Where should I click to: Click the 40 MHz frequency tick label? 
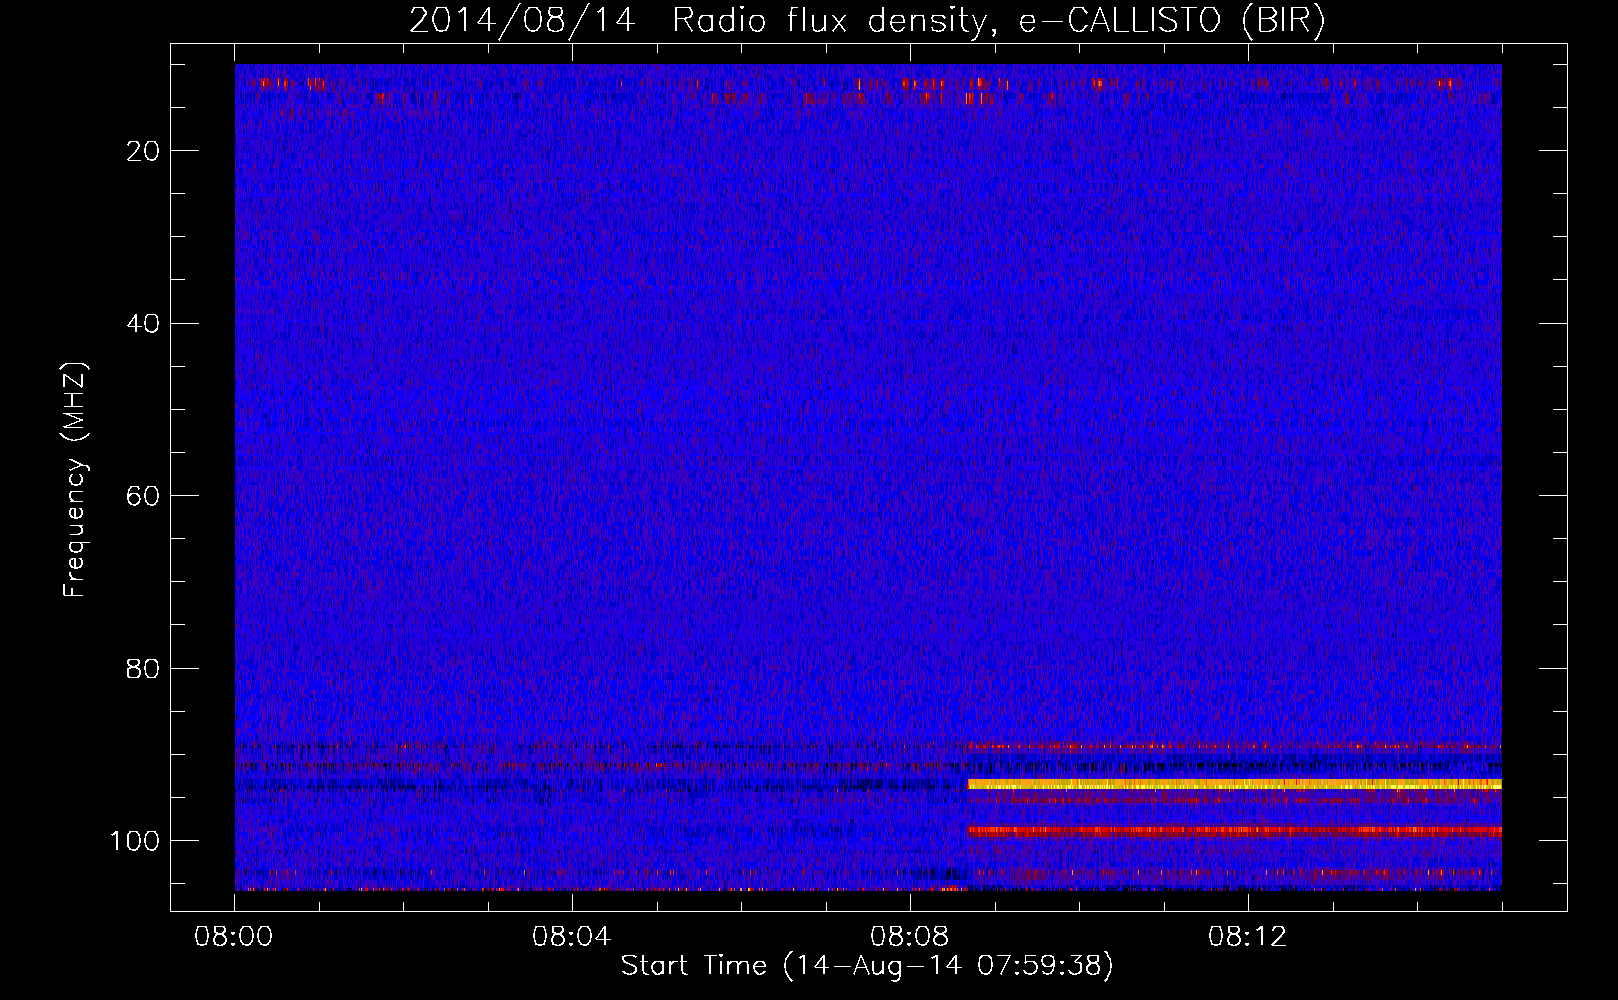coord(144,324)
